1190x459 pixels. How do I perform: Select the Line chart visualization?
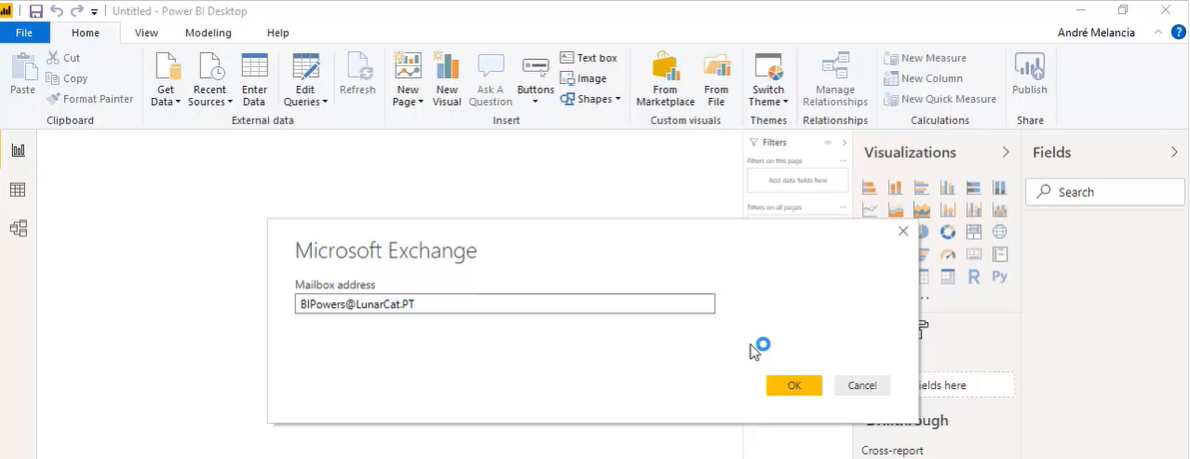[x=870, y=209]
